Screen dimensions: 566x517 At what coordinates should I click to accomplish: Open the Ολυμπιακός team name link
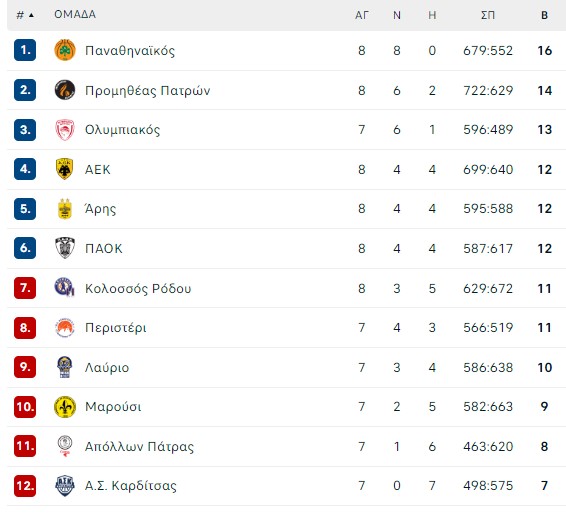(x=122, y=130)
